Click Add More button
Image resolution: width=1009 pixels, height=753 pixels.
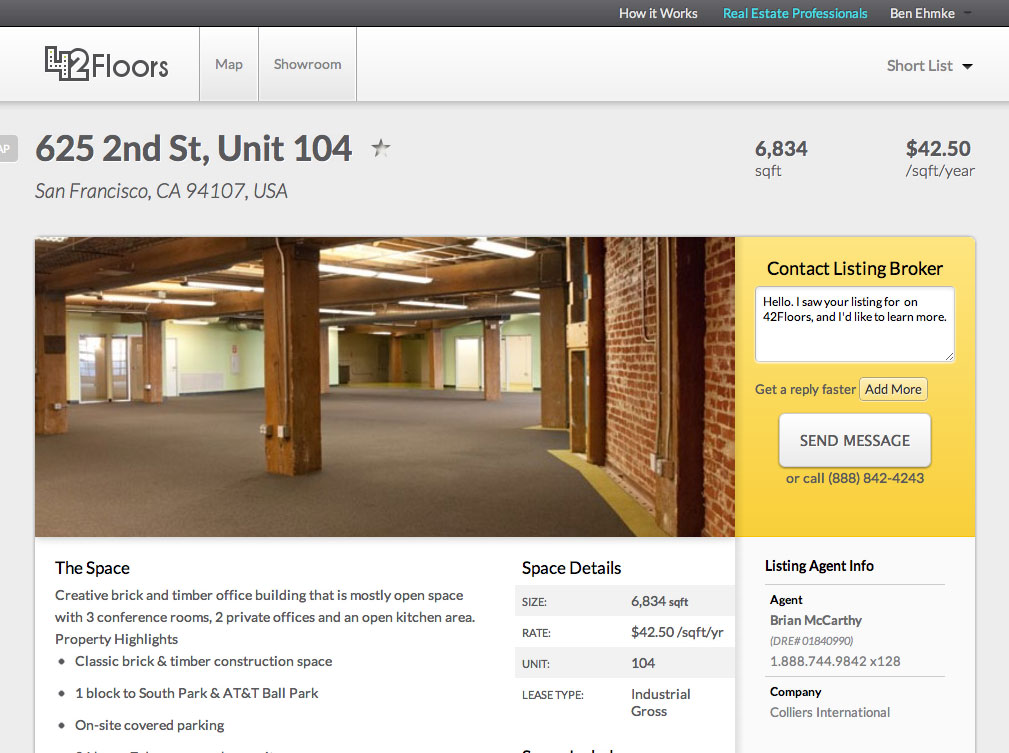pos(893,389)
